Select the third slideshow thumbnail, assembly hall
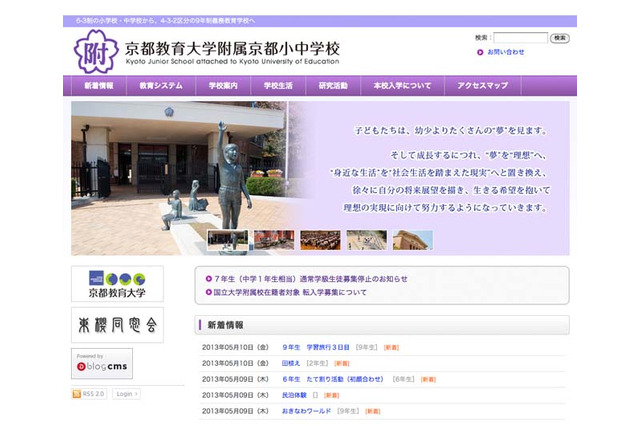 point(320,240)
